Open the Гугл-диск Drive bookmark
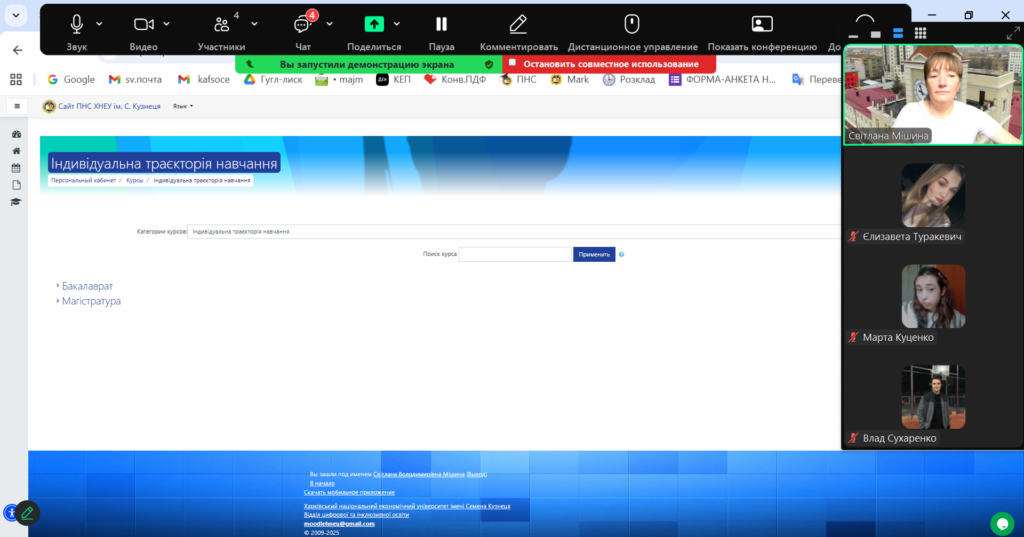Viewport: 1024px width, 537px height. (273, 79)
